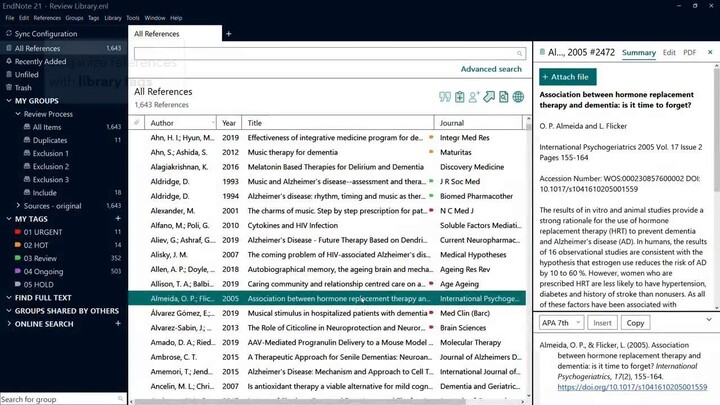Open a new library tab with plus

click(229, 34)
